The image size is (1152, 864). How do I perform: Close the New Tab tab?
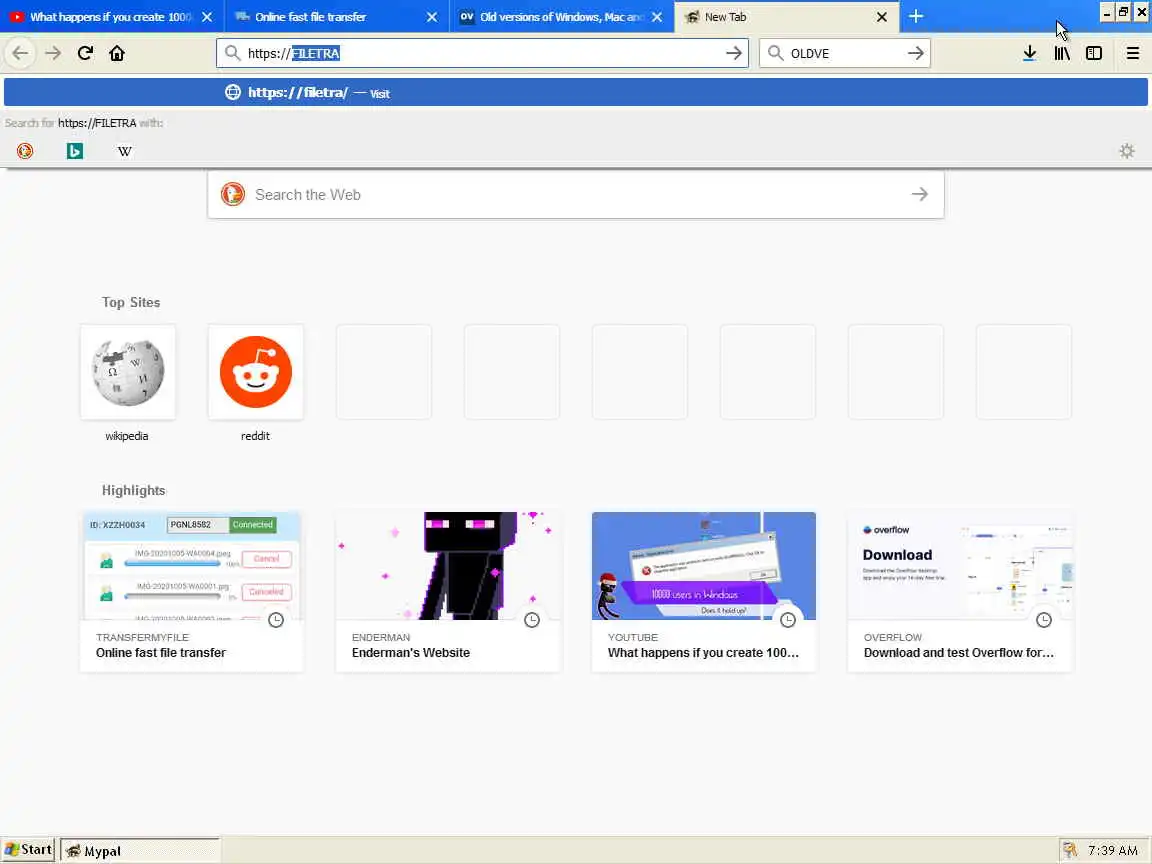point(882,16)
